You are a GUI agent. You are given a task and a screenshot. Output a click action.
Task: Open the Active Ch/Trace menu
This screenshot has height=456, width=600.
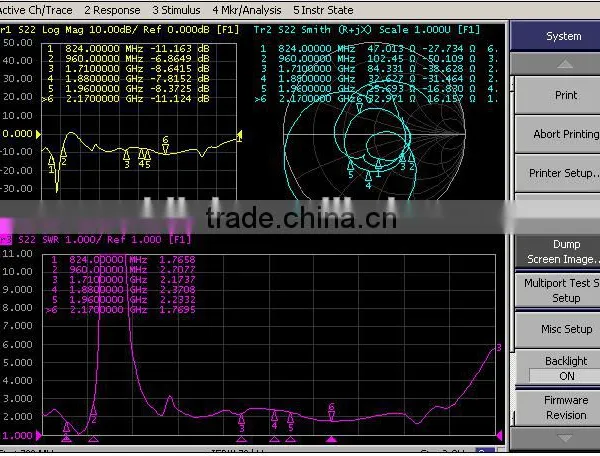(36, 10)
